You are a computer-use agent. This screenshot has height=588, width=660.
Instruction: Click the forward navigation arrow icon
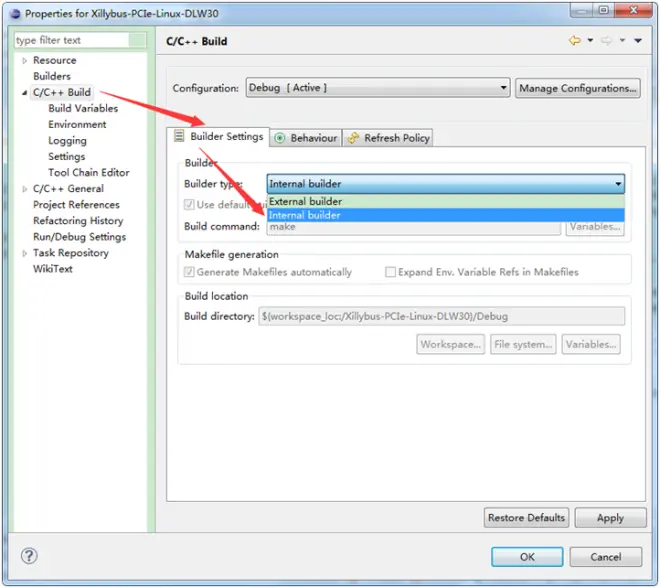point(606,40)
